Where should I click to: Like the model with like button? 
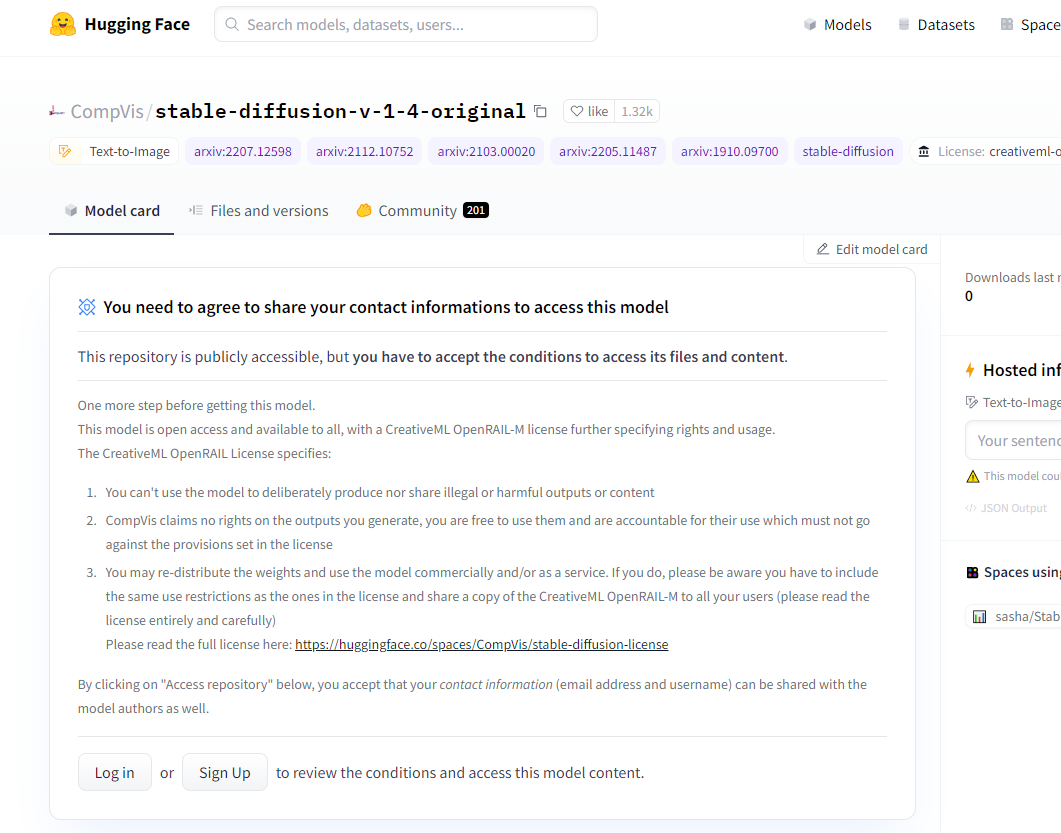point(589,111)
